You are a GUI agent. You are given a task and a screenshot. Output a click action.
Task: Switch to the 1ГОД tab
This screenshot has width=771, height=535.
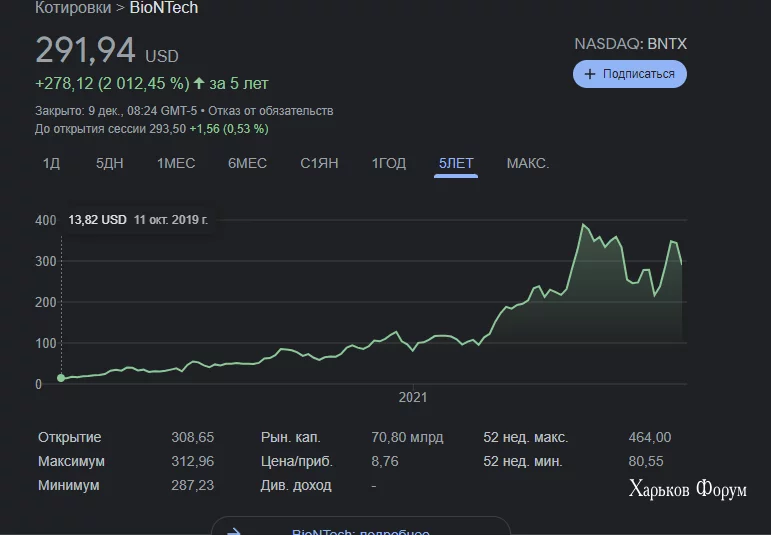(x=389, y=163)
